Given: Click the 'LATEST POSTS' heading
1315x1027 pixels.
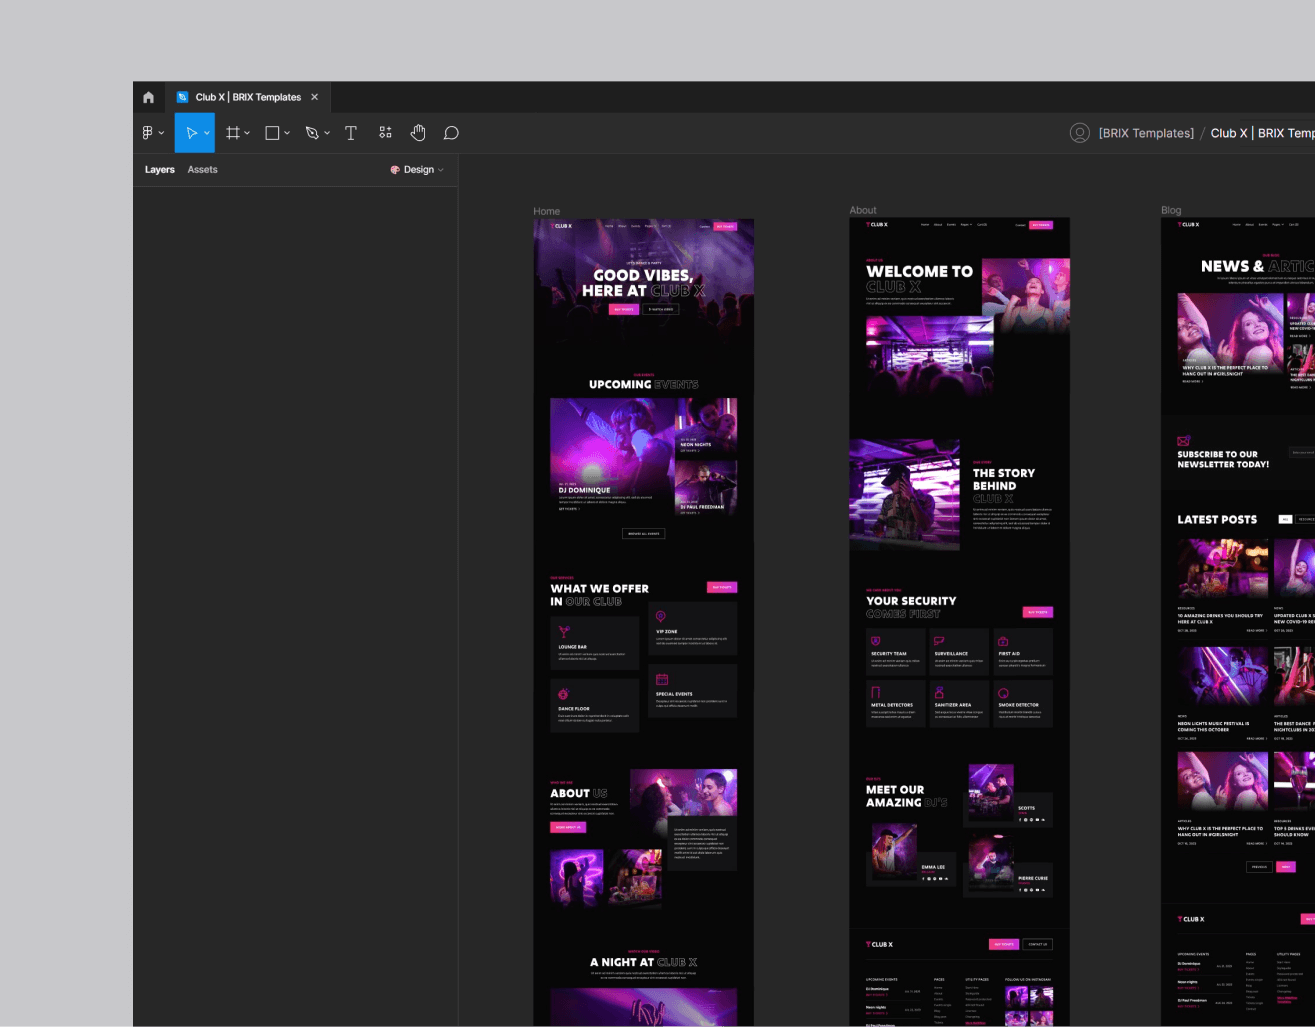Looking at the screenshot, I should pyautogui.click(x=1217, y=519).
